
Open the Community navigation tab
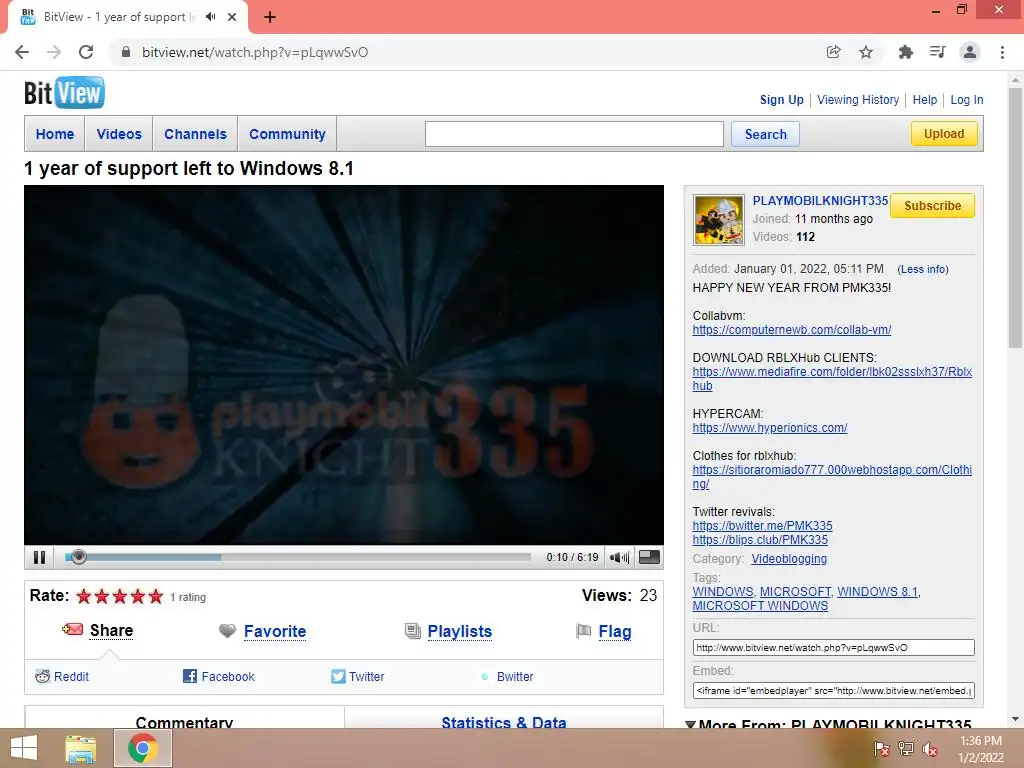click(287, 134)
